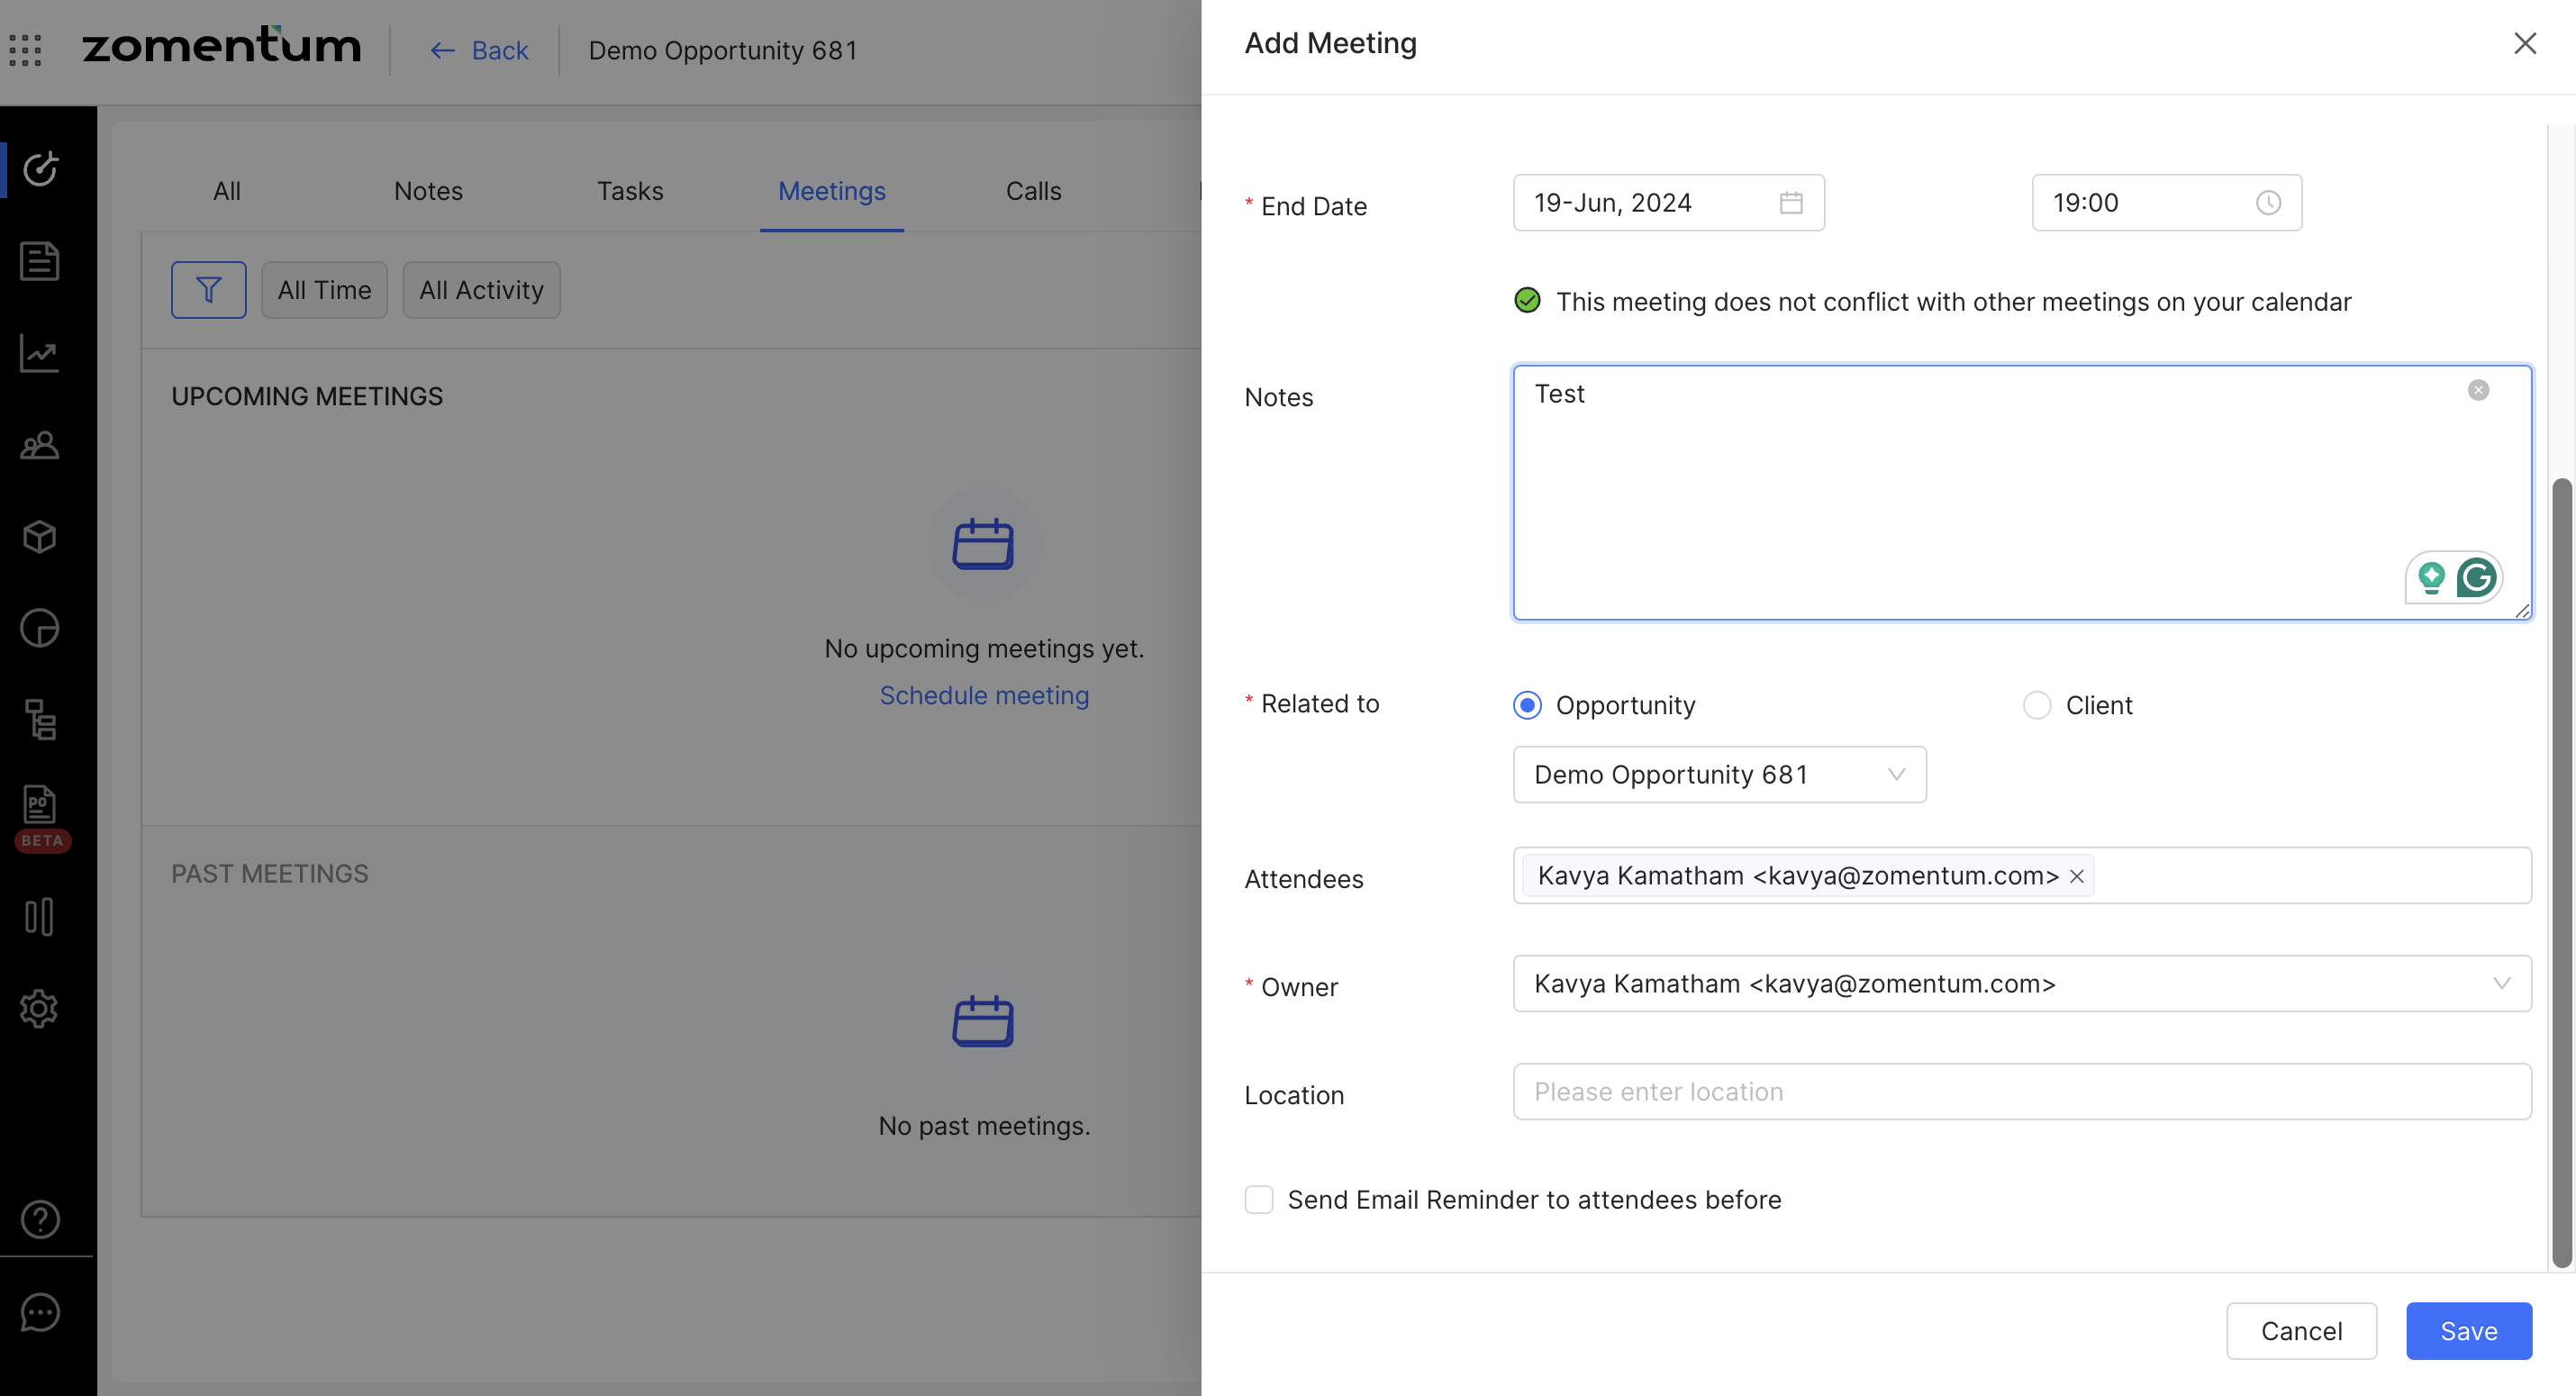This screenshot has height=1396, width=2576.
Task: Select the Opportunity radio button
Action: tap(1527, 705)
